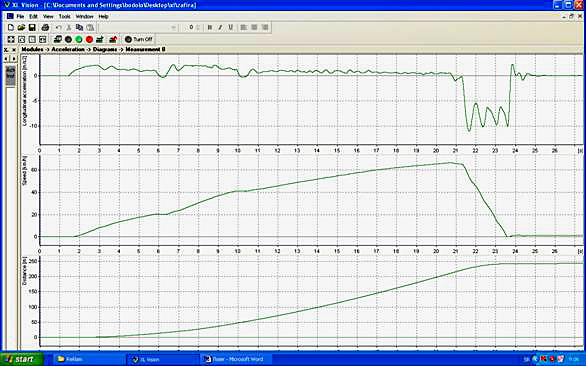Print with the printer icon
Image resolution: width=586 pixels, height=366 pixels.
click(45, 27)
